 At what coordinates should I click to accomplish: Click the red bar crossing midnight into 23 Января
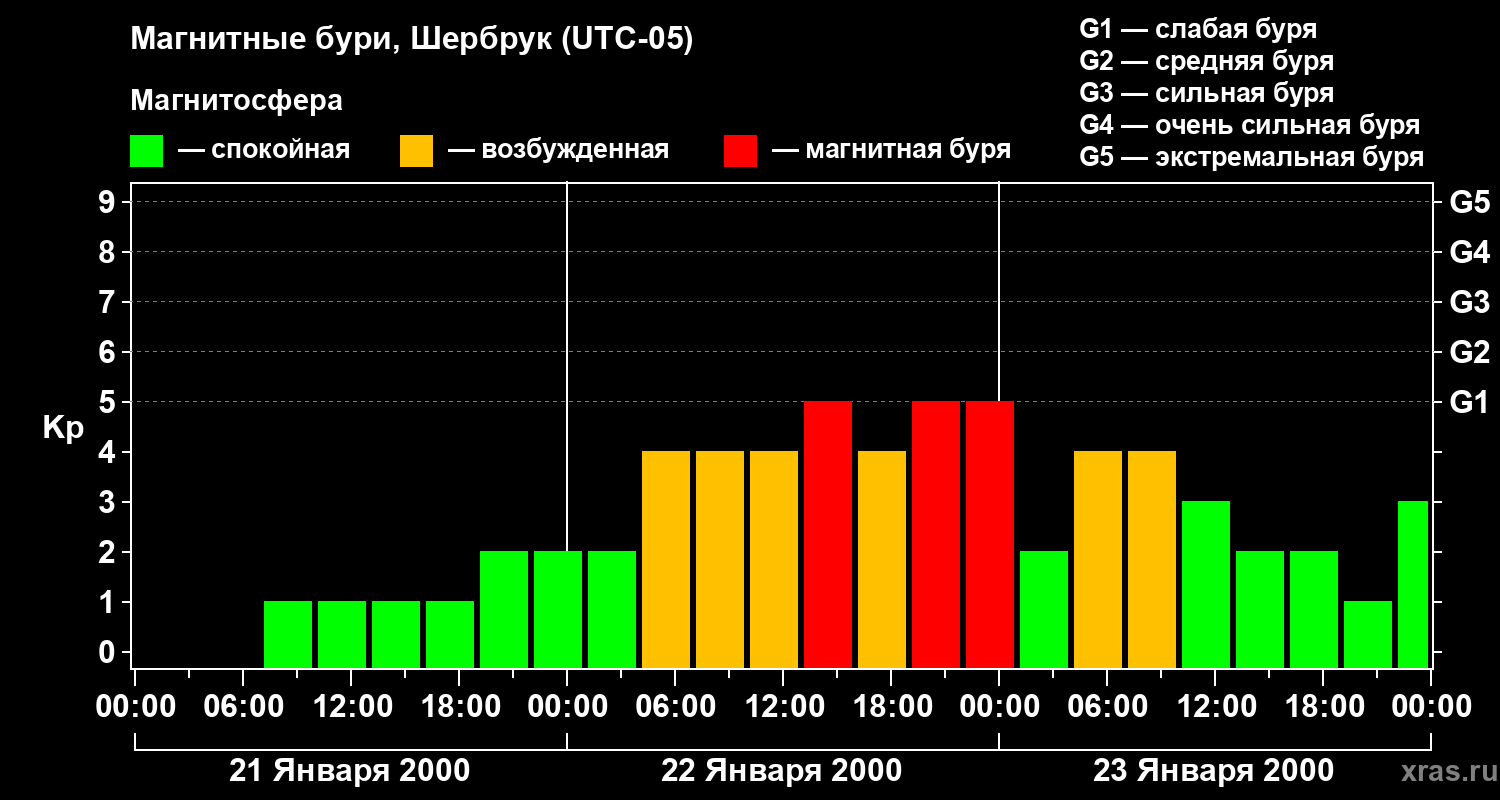(x=990, y=534)
